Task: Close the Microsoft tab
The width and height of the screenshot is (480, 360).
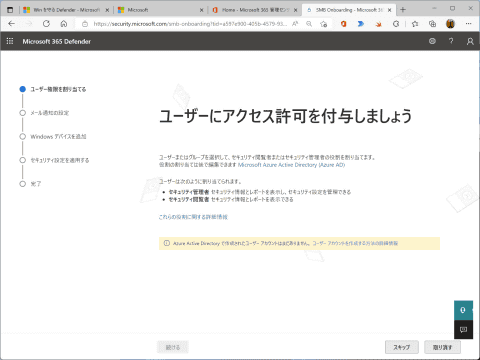Action: pos(201,10)
